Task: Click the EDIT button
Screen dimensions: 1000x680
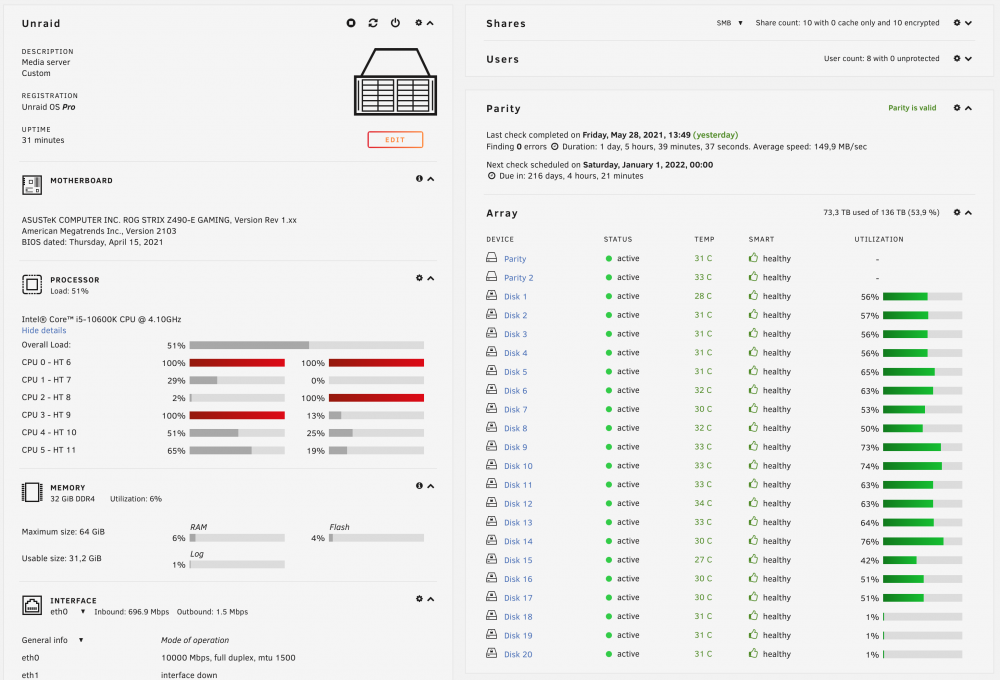Action: tap(395, 140)
